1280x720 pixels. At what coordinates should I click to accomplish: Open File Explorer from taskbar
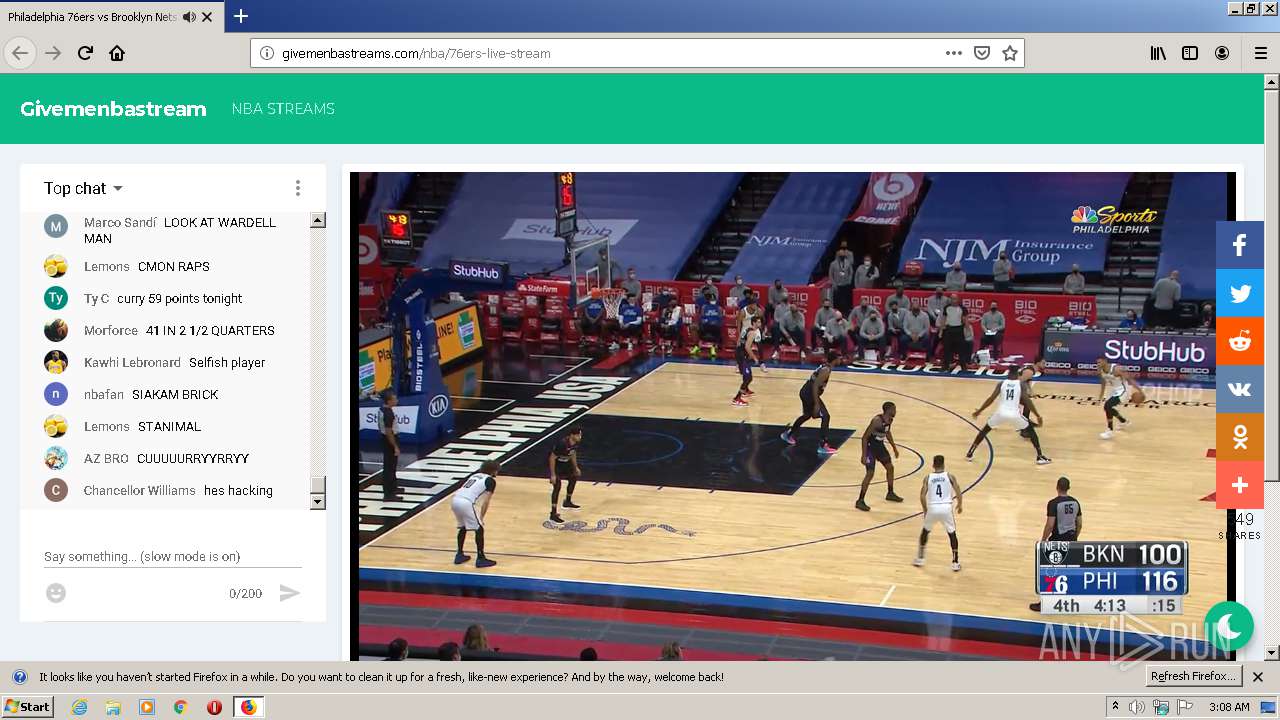[x=113, y=707]
